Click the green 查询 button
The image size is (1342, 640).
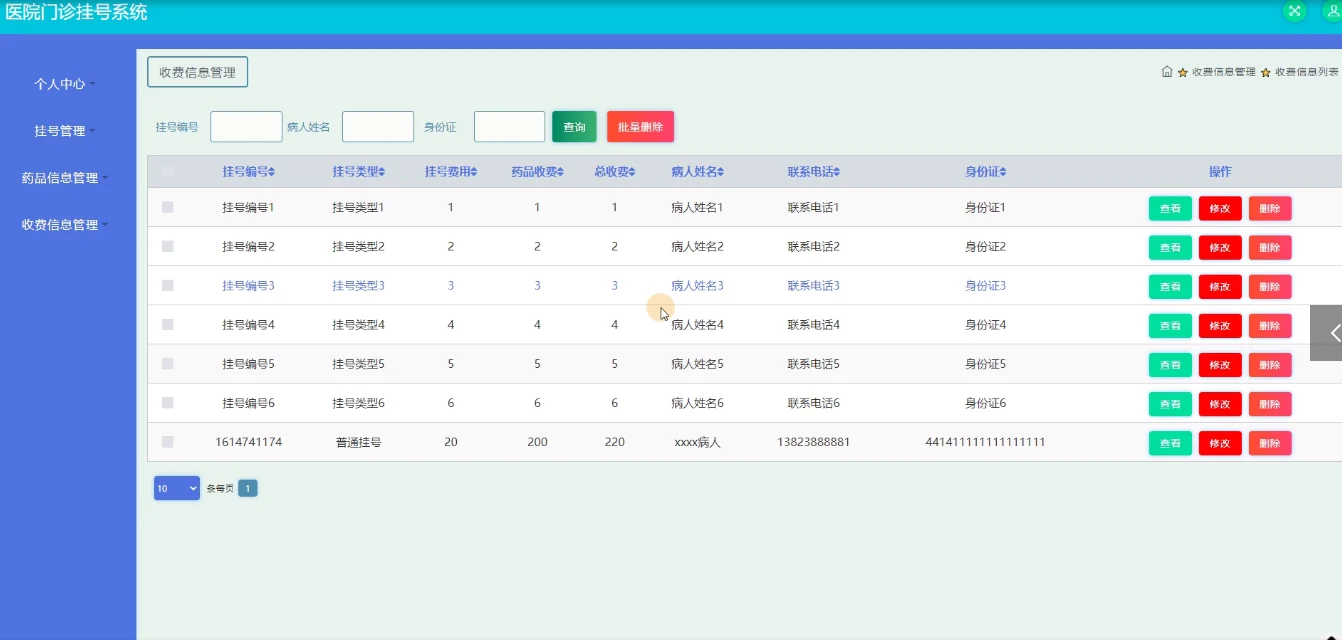pos(574,127)
